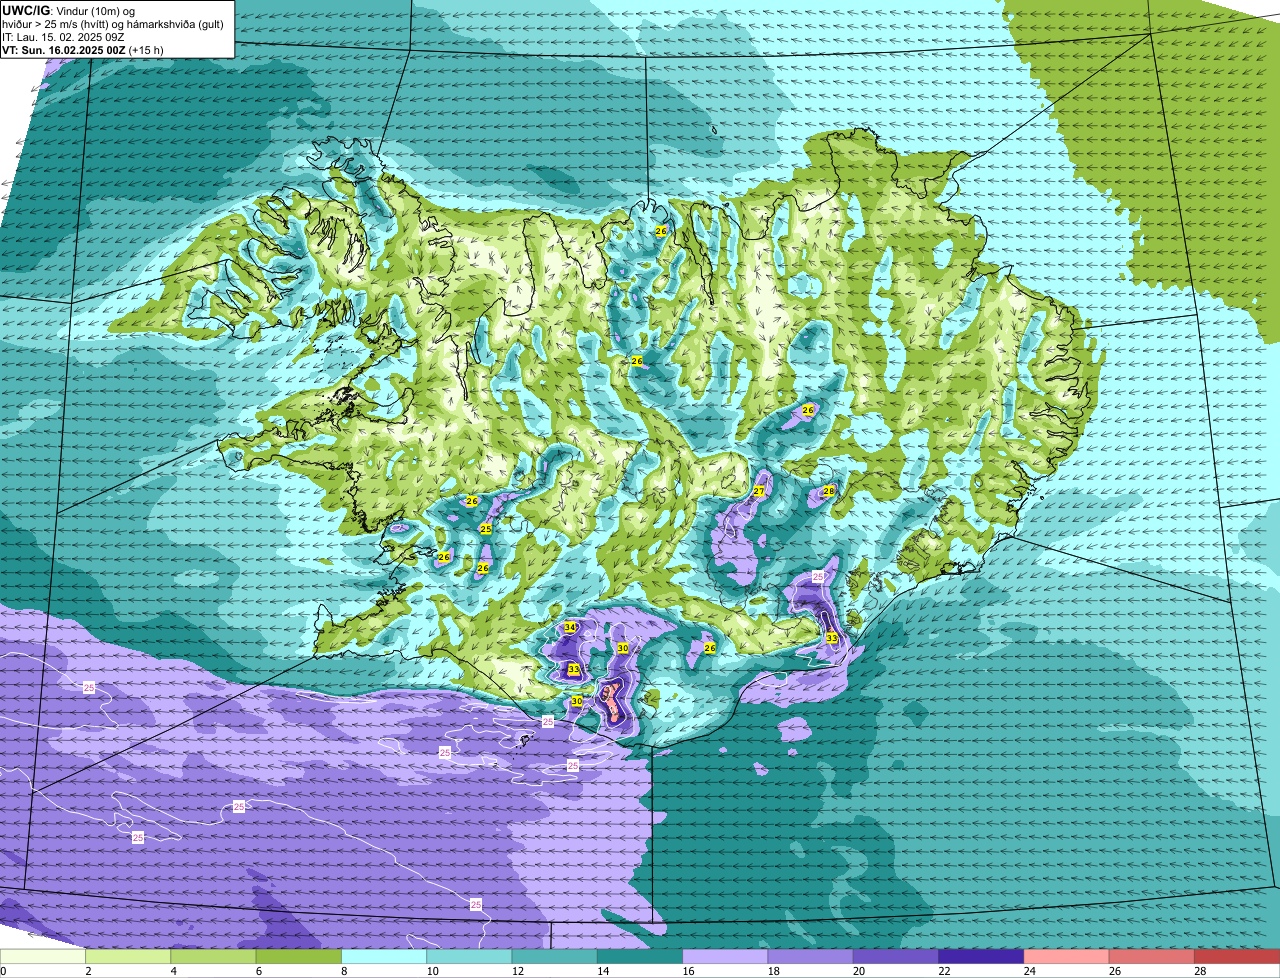1280x978 pixels.
Task: Choose the 10–12 m/s turquoise legend swatch
Action: (469, 956)
